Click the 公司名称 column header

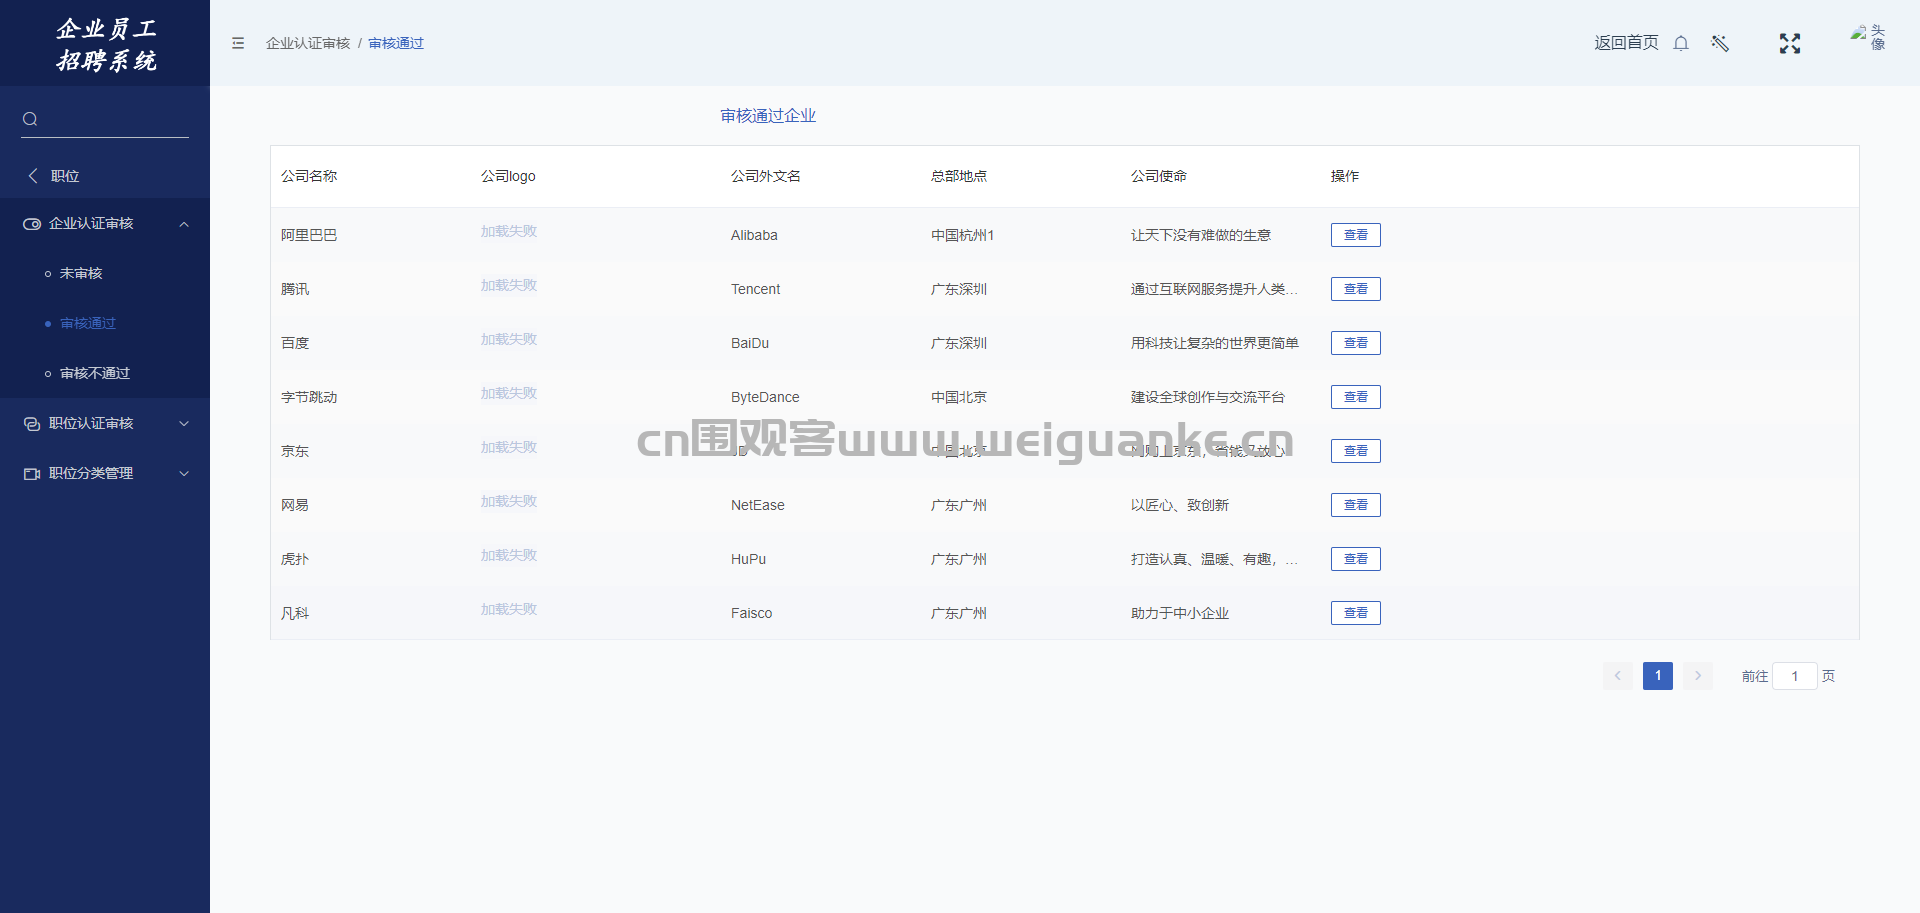(x=309, y=176)
